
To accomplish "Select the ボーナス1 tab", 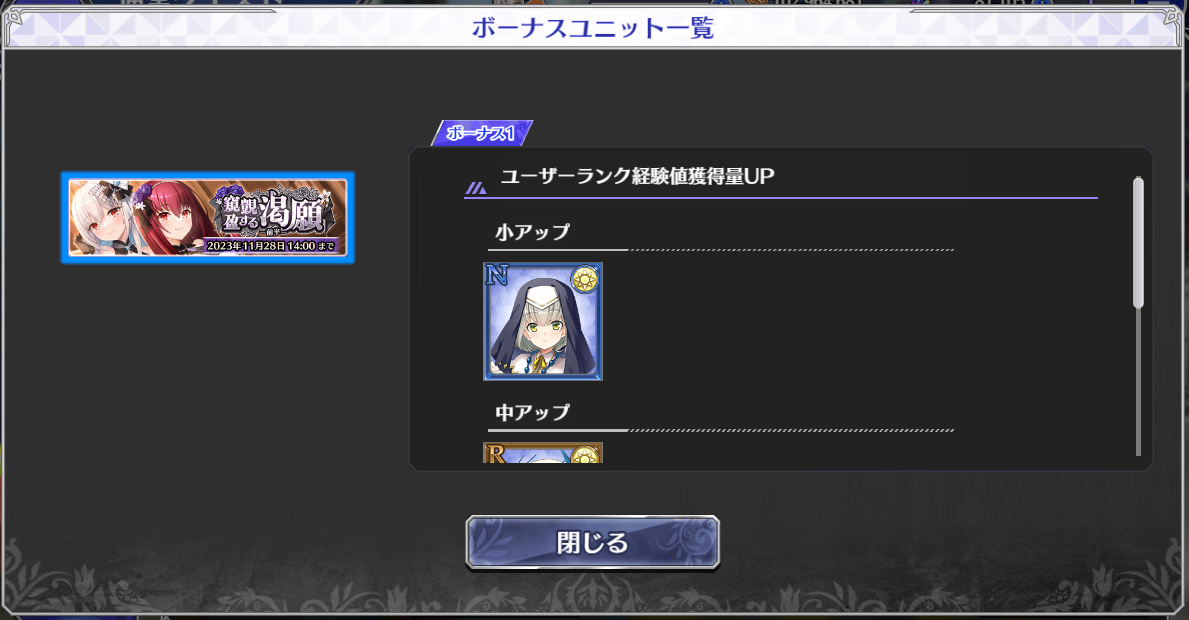I will coord(482,133).
